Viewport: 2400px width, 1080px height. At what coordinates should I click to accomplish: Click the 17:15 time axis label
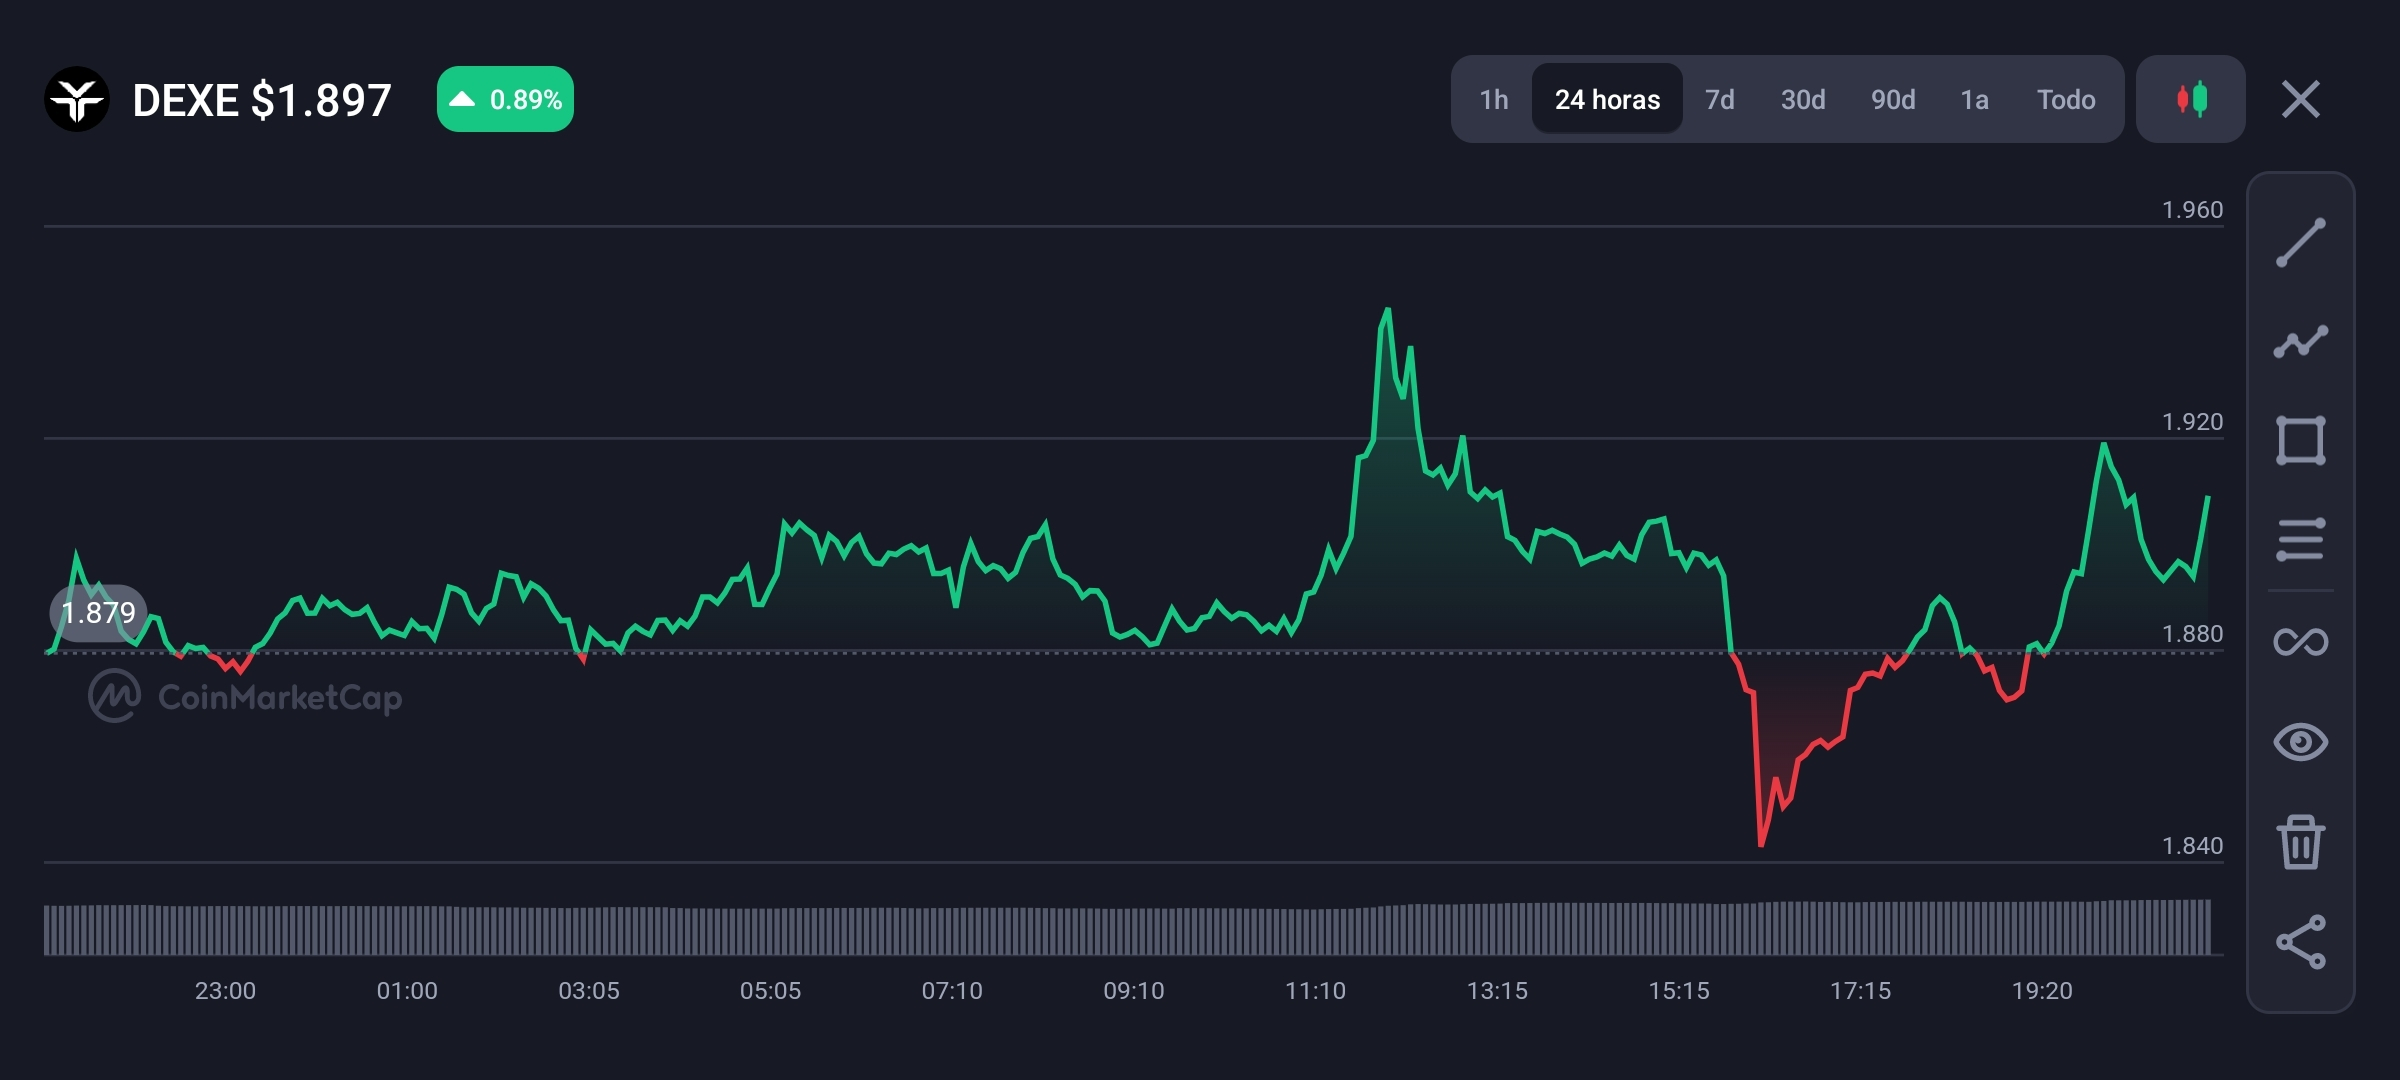1860,991
